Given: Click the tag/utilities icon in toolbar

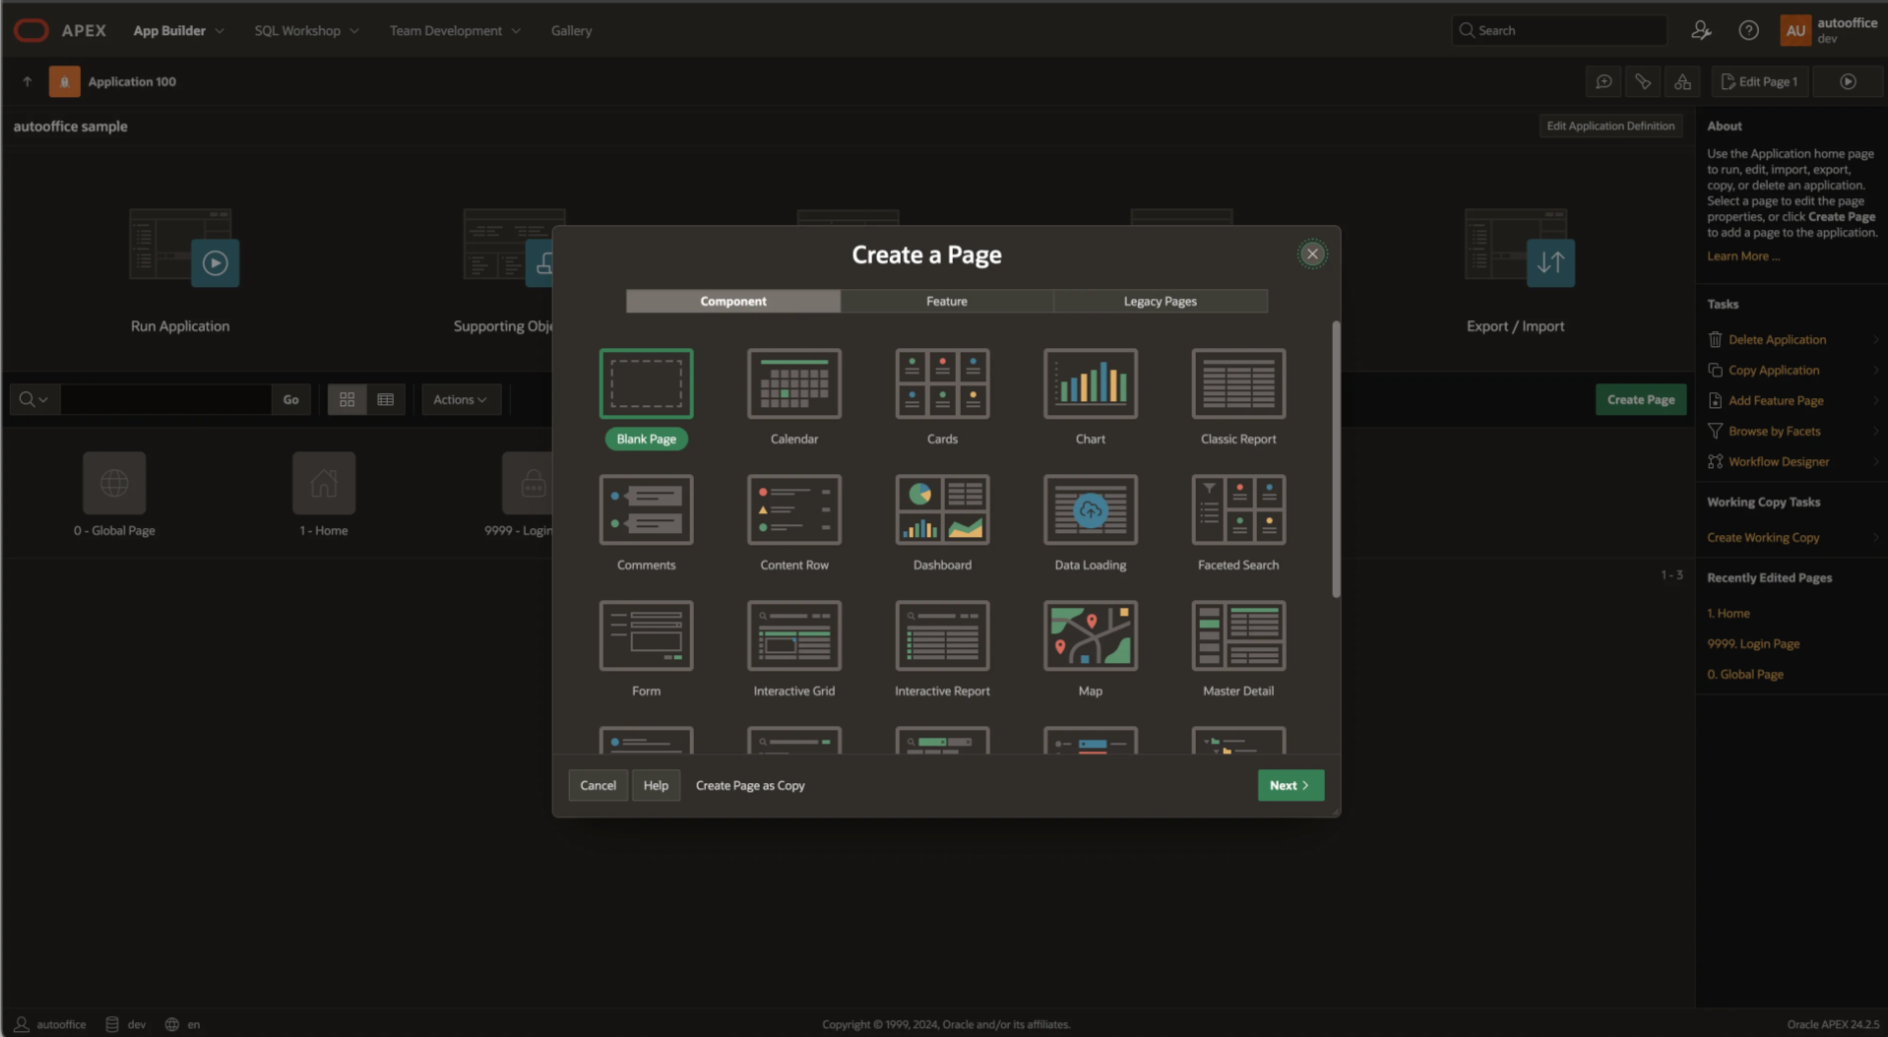Looking at the screenshot, I should 1642,82.
